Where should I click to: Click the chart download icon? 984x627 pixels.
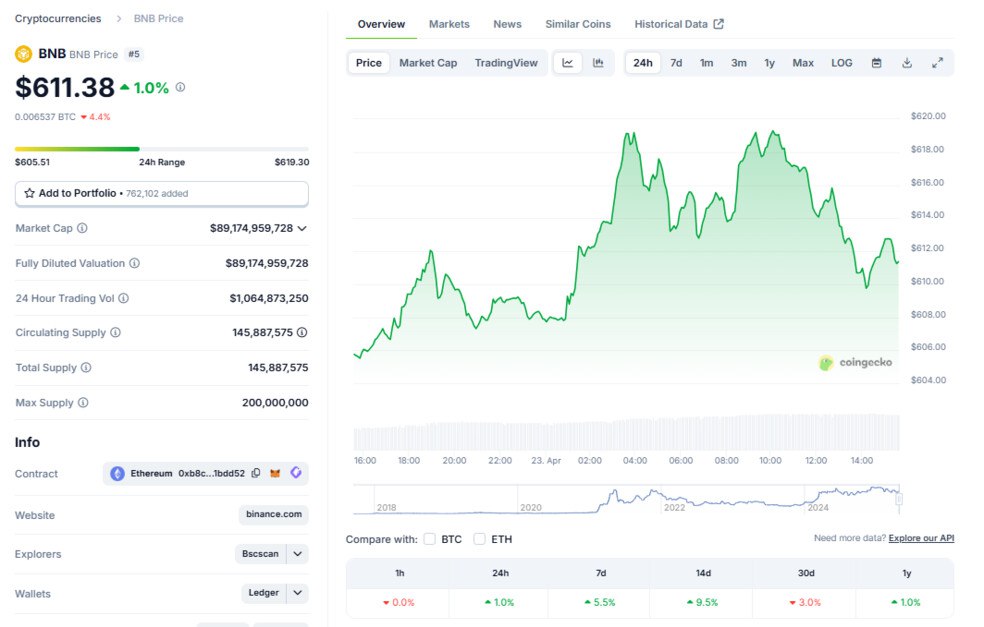pyautogui.click(x=907, y=63)
